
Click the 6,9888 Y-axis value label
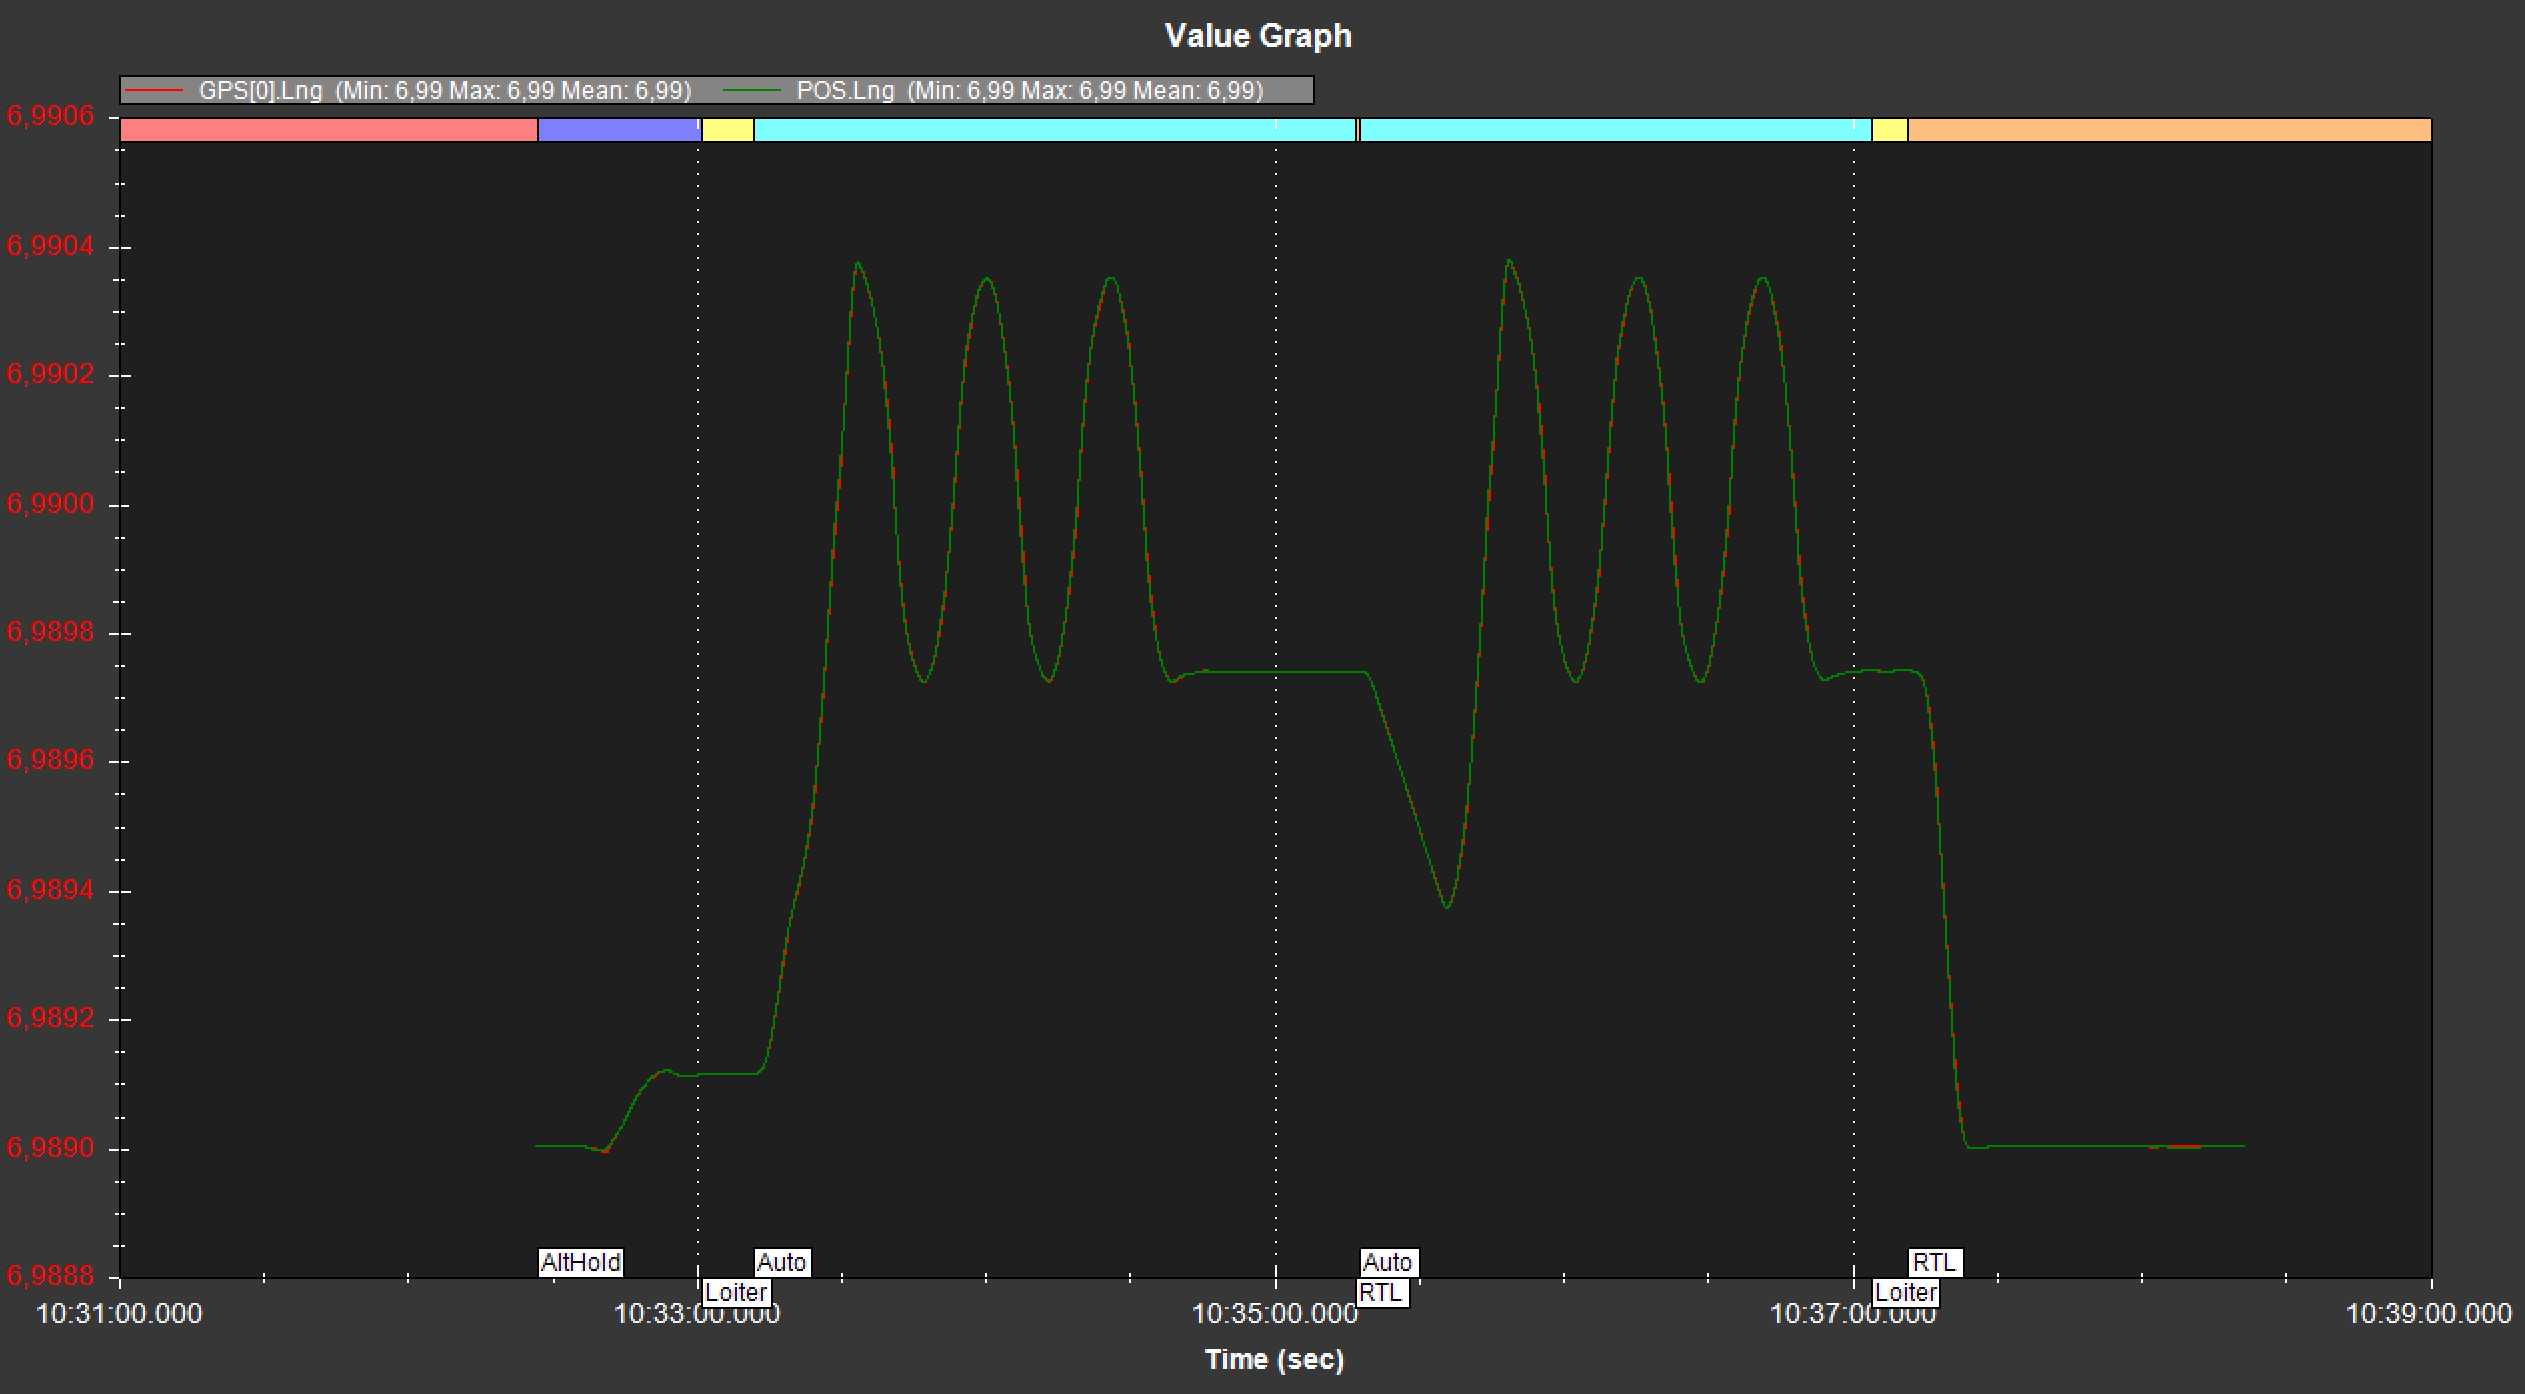pos(50,1276)
